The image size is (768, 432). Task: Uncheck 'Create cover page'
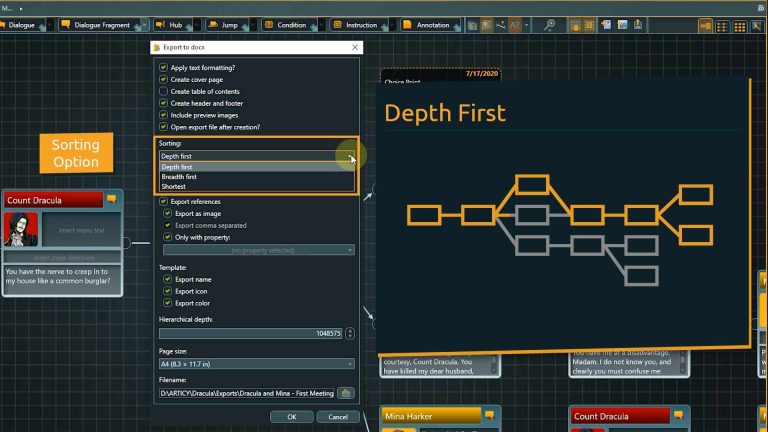pos(163,79)
